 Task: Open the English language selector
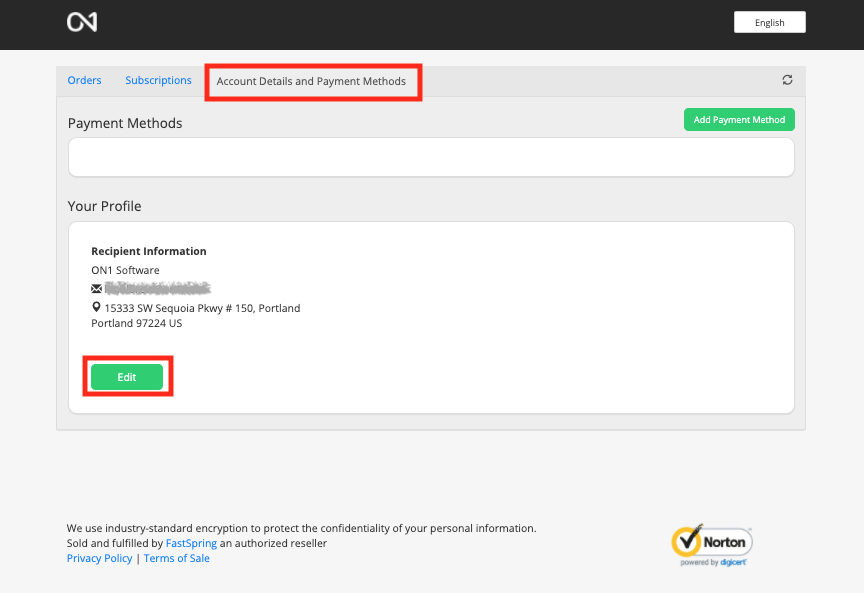tap(769, 22)
